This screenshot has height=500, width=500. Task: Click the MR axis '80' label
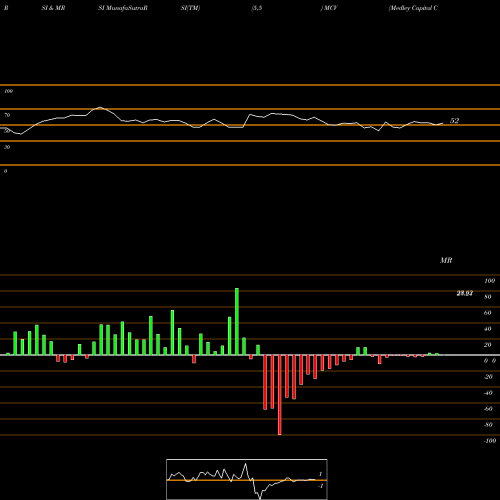click(488, 297)
